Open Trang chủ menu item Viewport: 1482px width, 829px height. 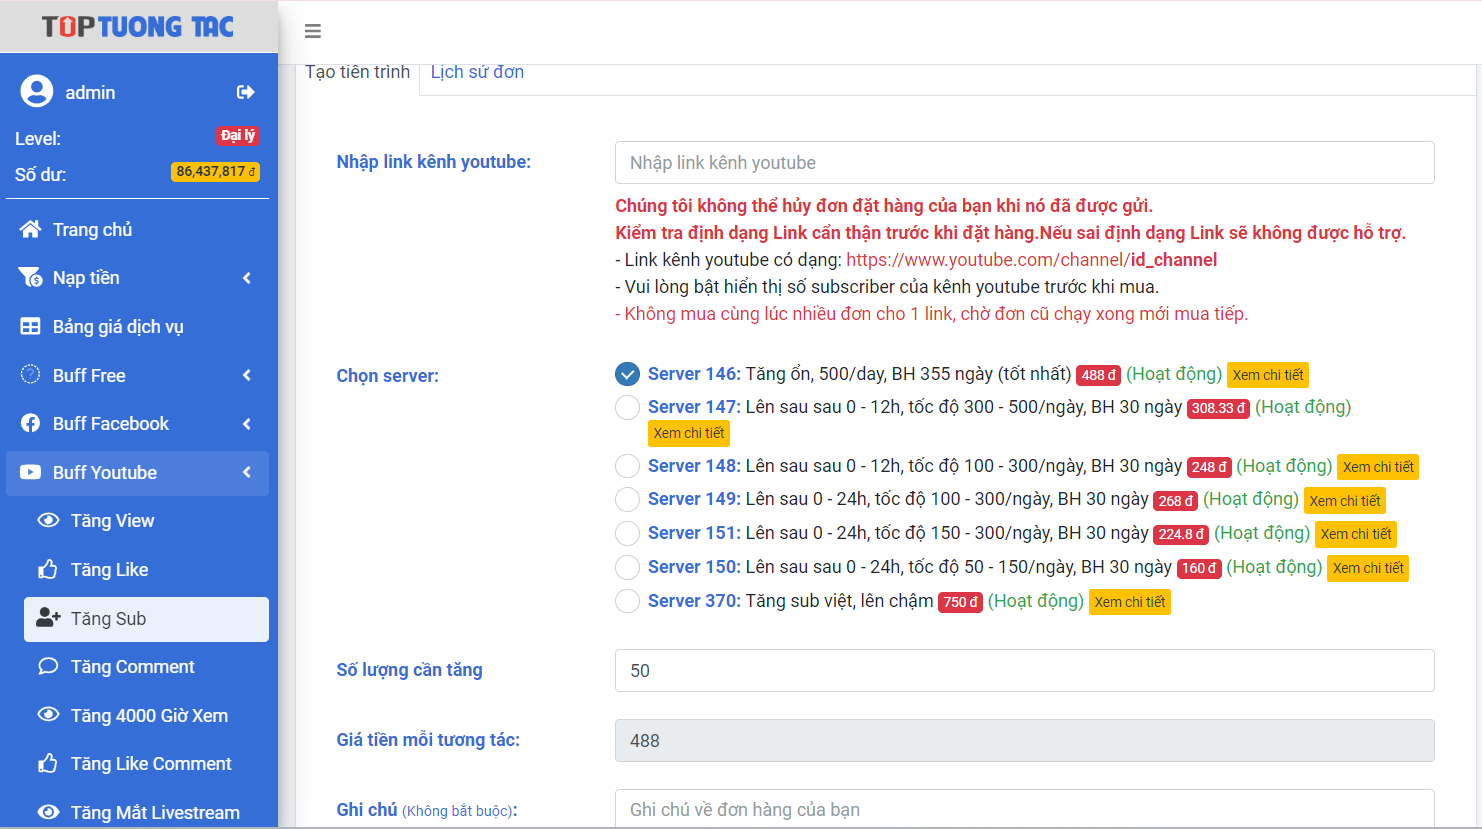click(137, 229)
